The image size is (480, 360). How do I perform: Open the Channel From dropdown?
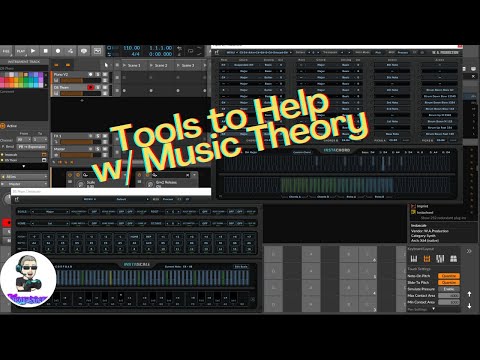pyautogui.click(x=24, y=140)
